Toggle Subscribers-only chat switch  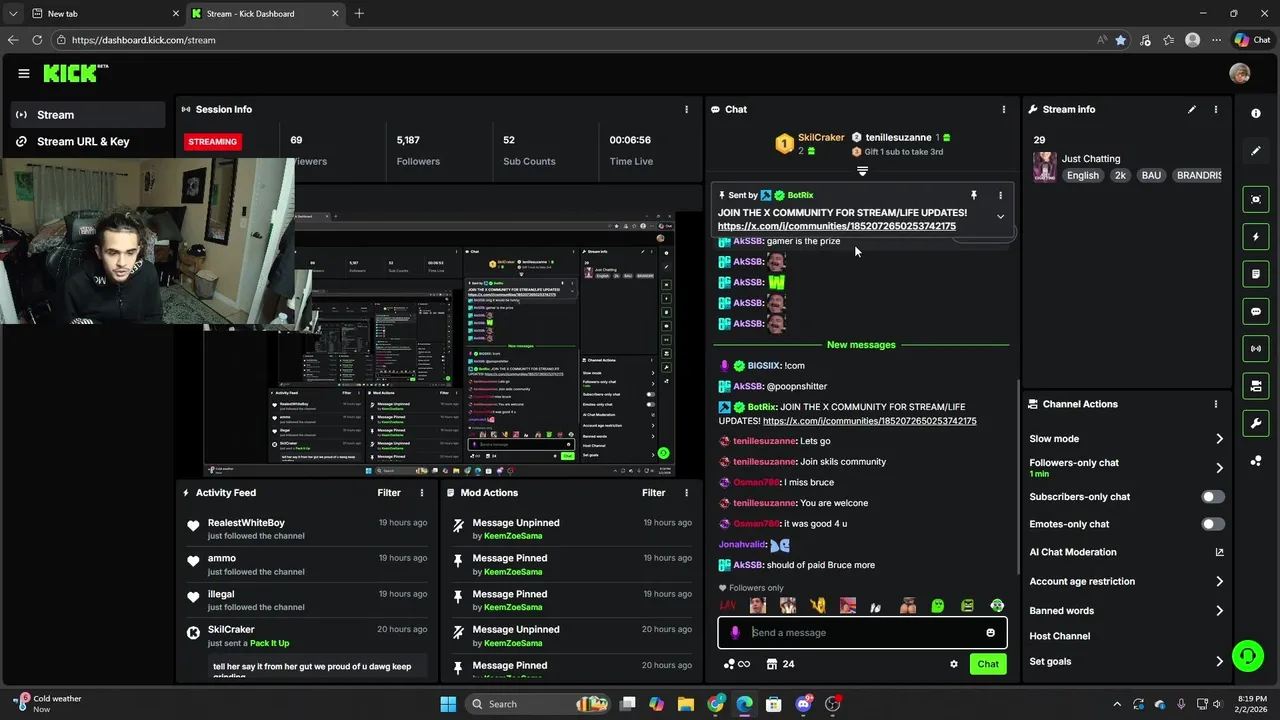click(x=1212, y=497)
